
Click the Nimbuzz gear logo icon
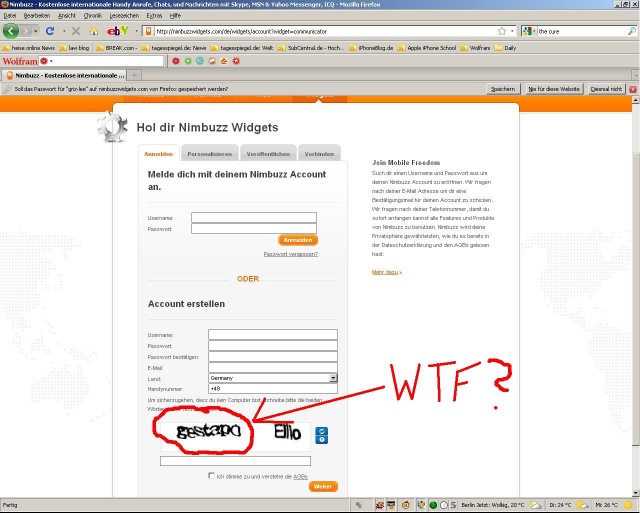pyautogui.click(x=112, y=129)
